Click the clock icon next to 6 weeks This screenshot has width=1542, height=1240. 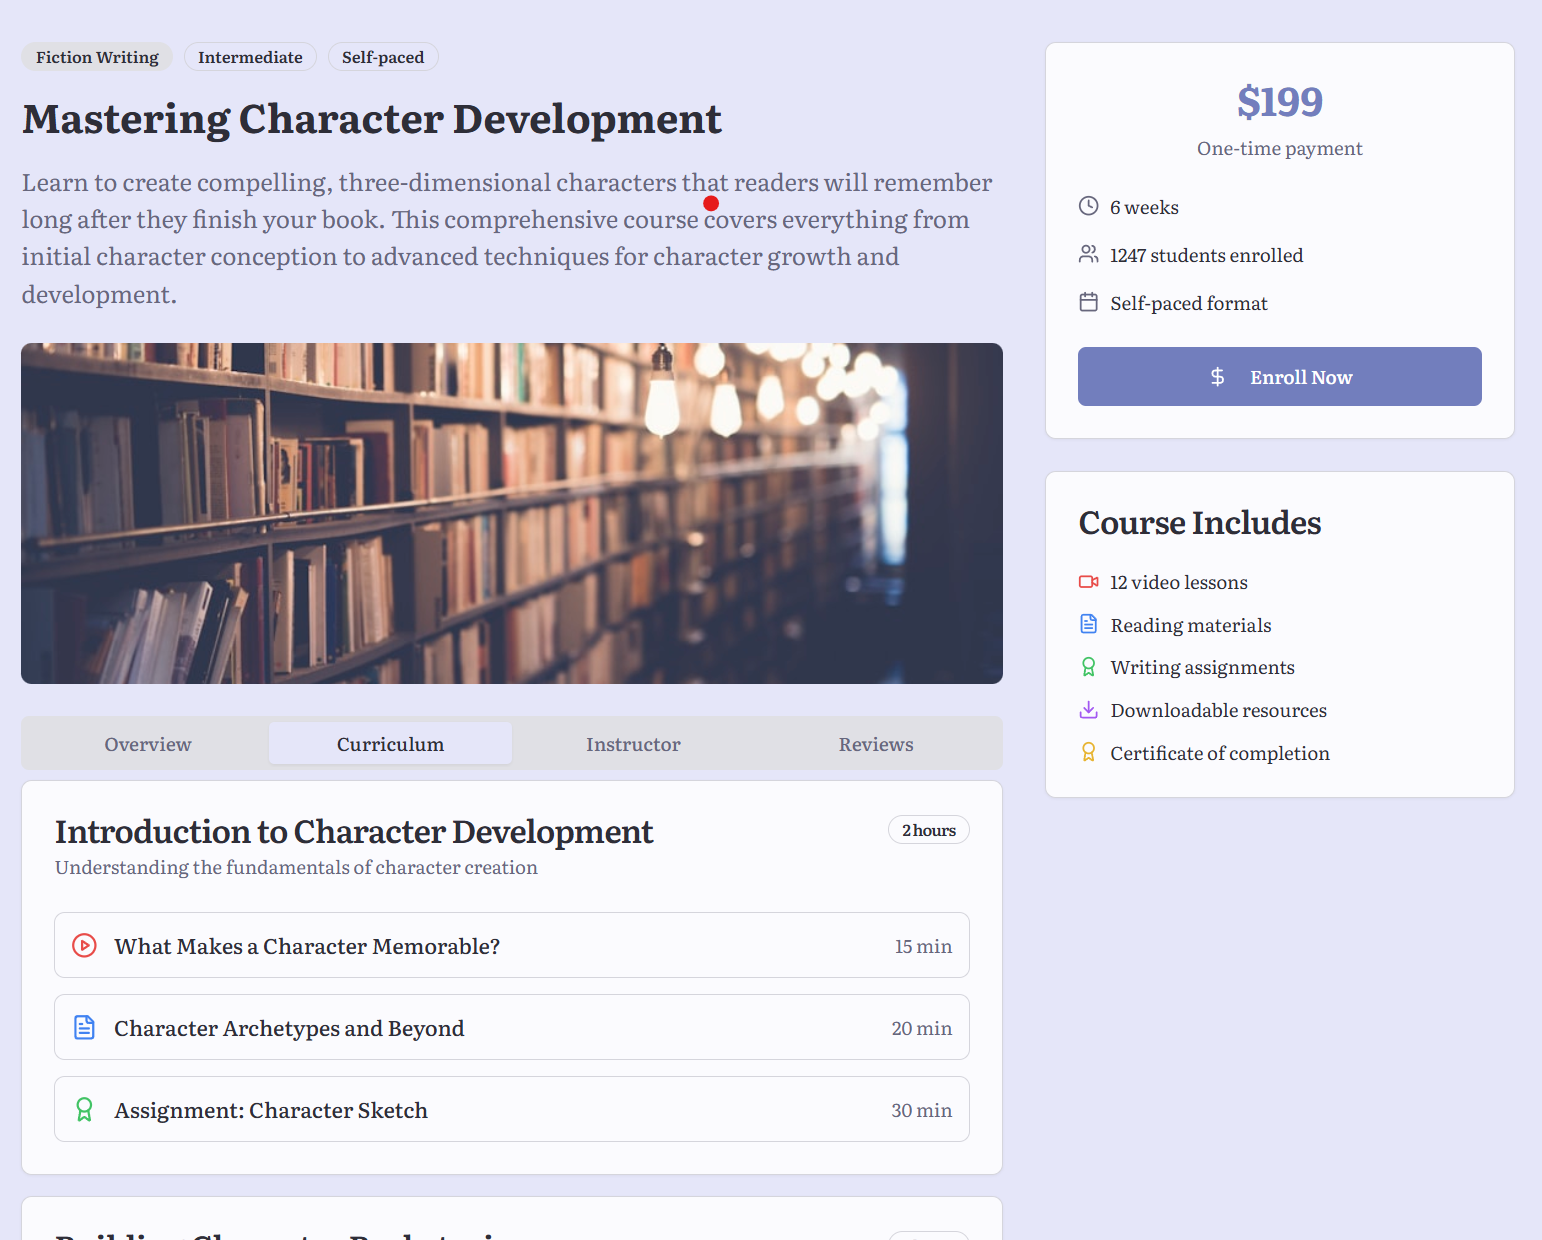click(1088, 206)
